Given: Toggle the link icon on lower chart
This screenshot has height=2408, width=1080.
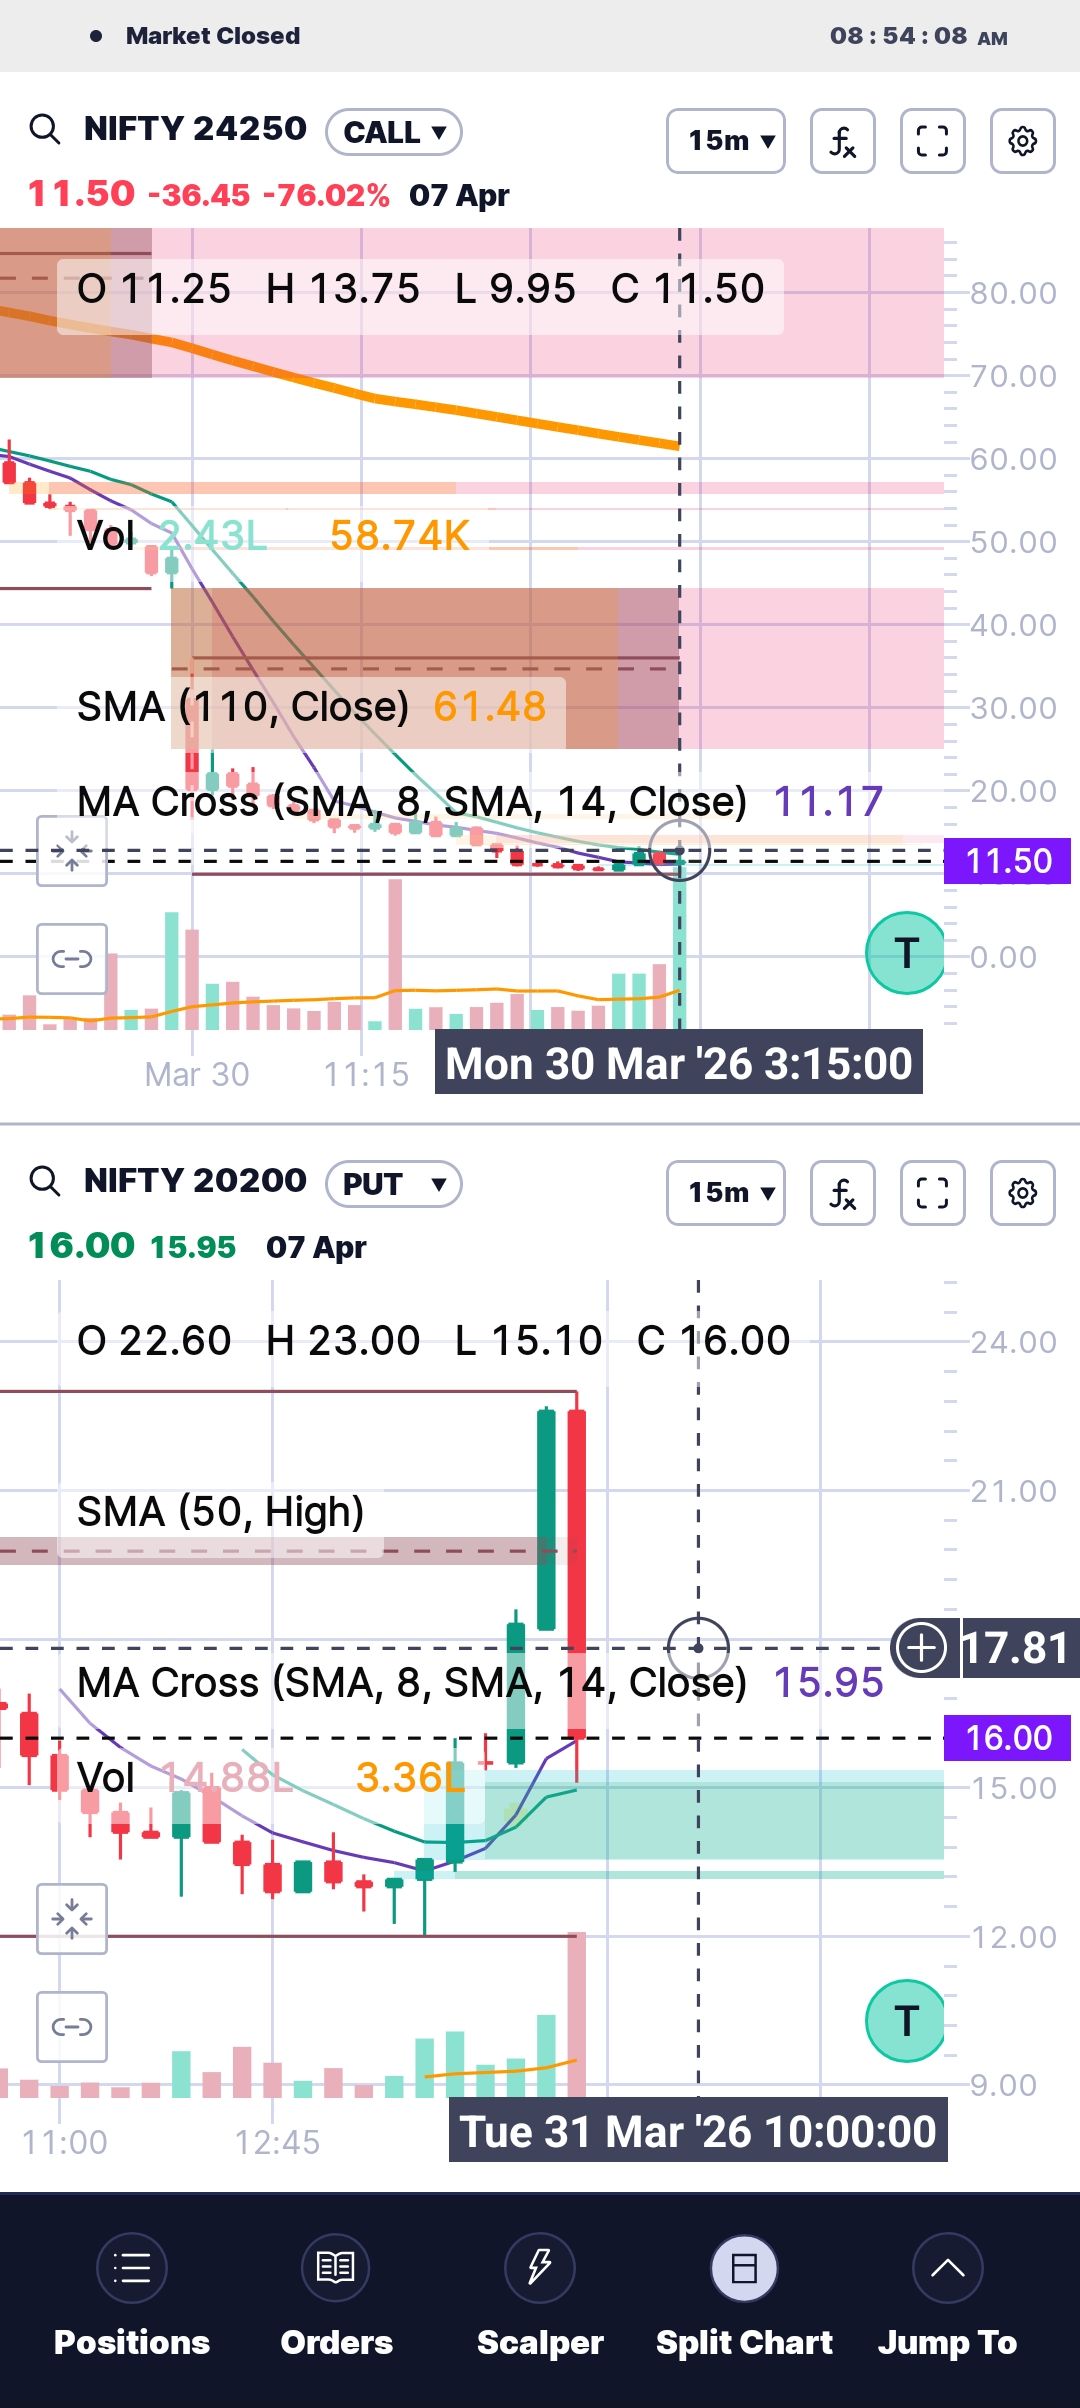Looking at the screenshot, I should coord(72,2027).
